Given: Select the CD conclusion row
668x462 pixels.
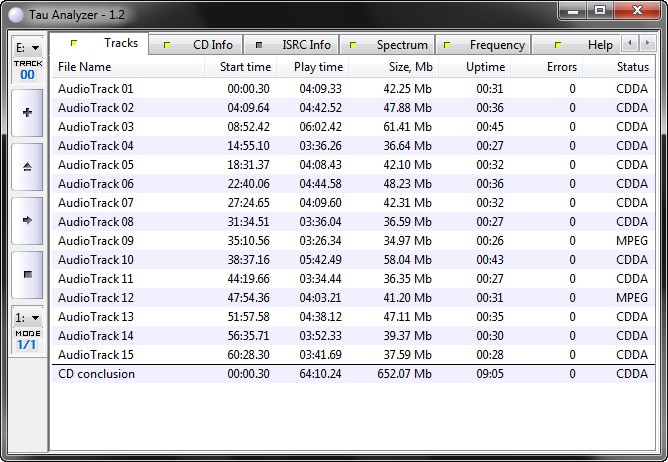Looking at the screenshot, I should tap(353, 374).
